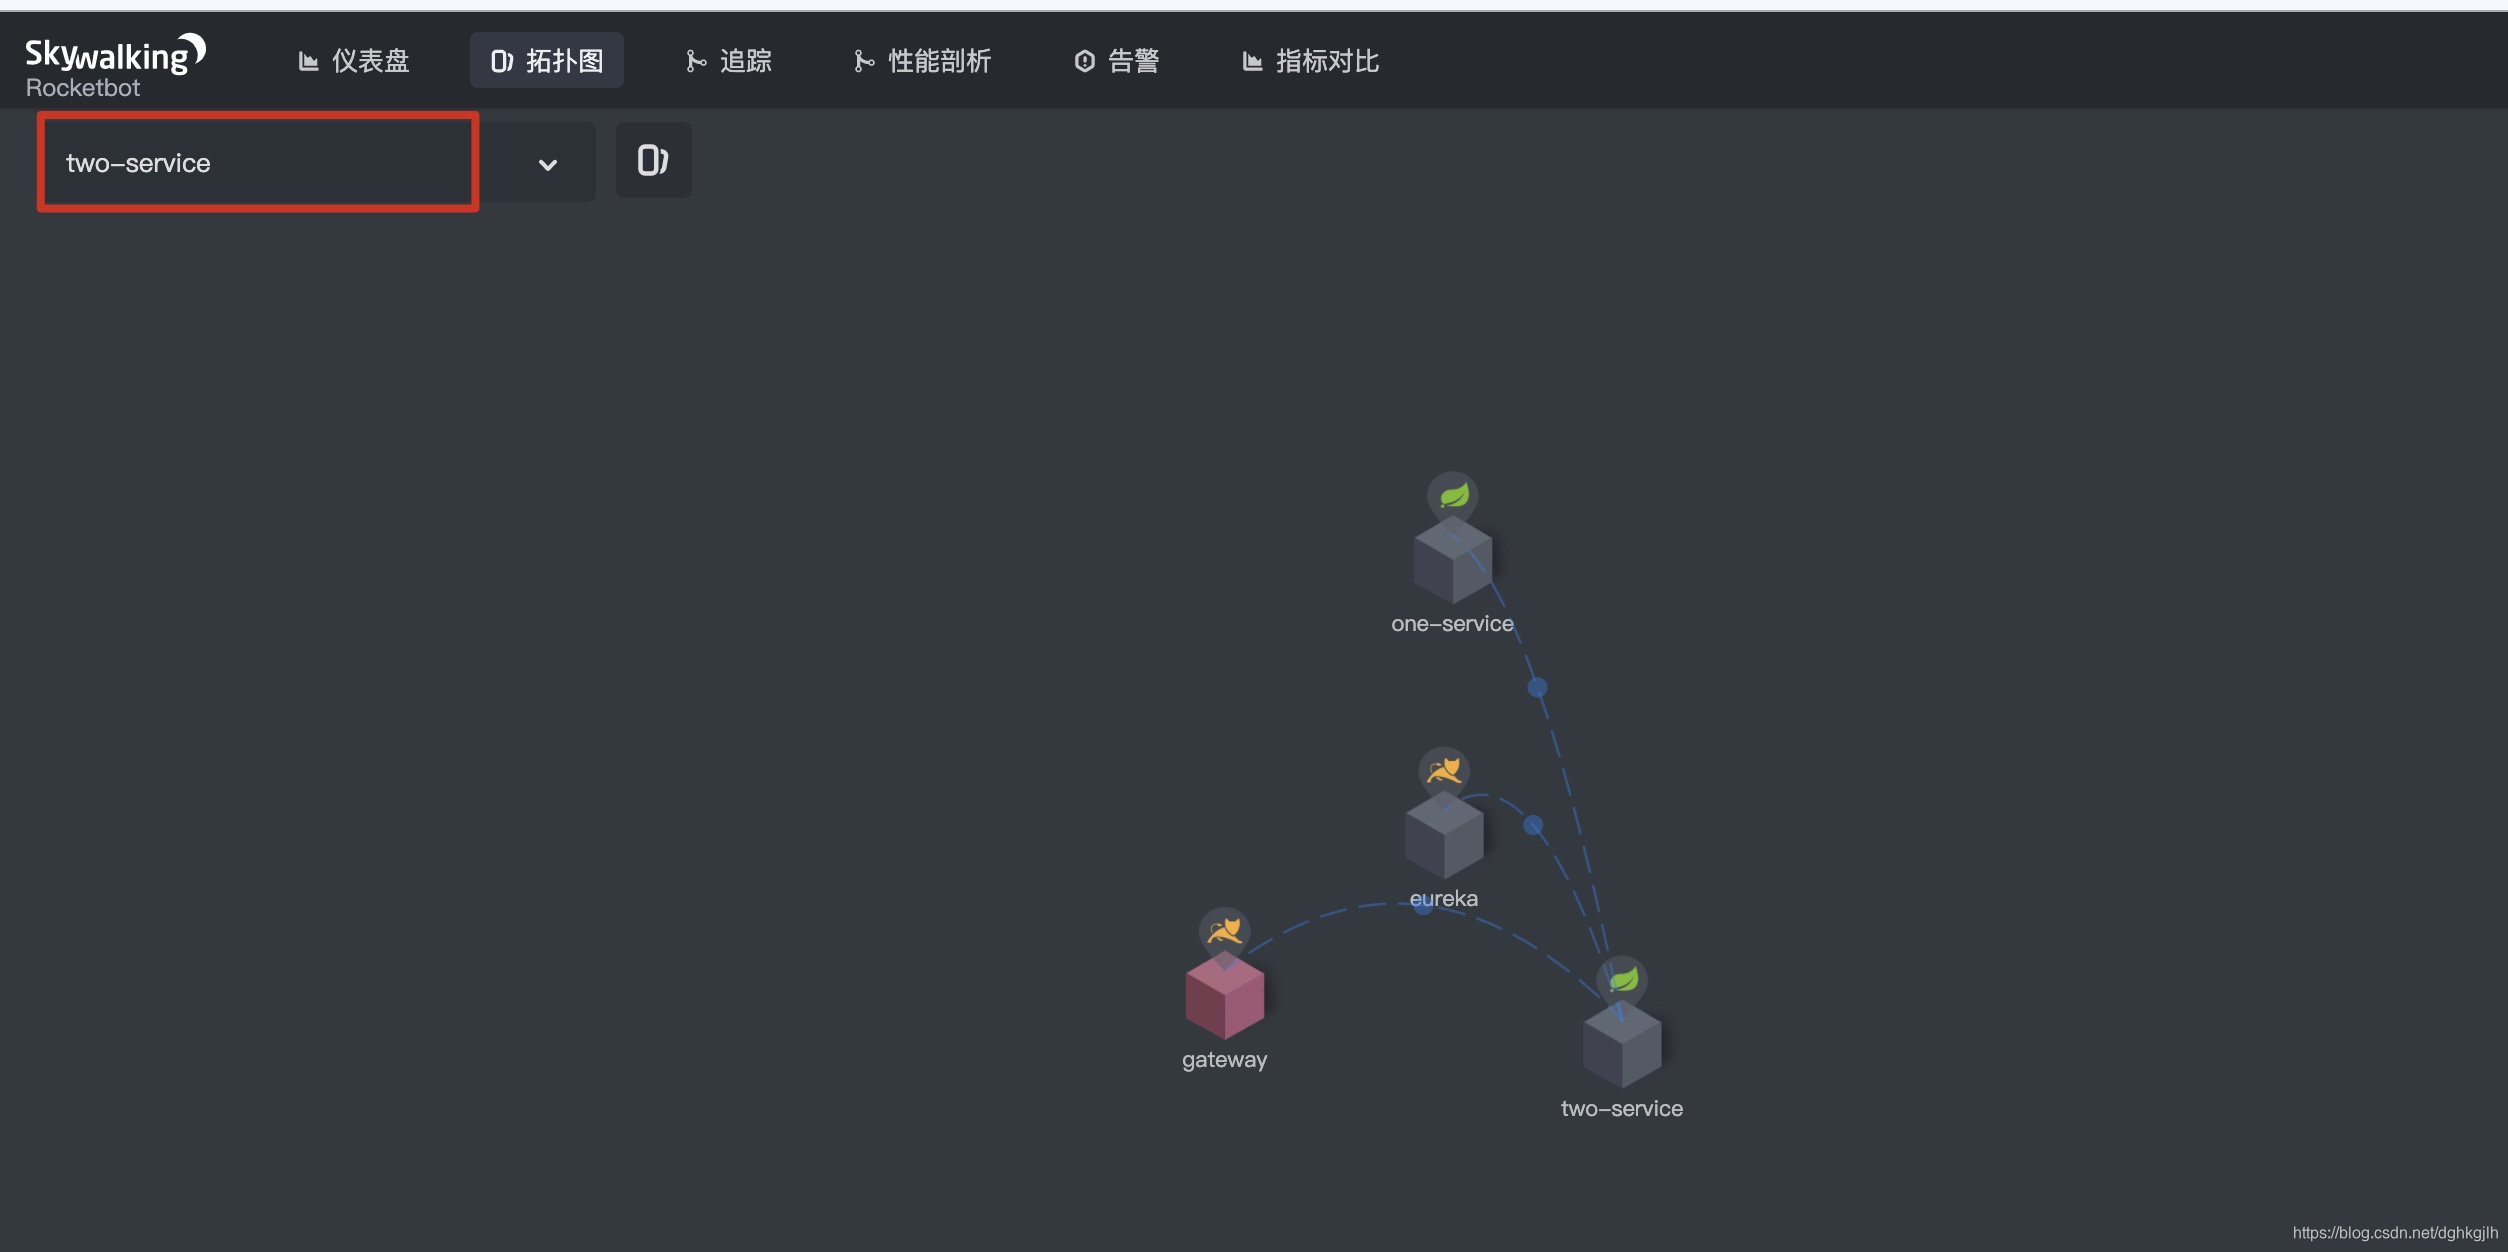Image resolution: width=2508 pixels, height=1252 pixels.
Task: Click the blog.csdn.net watermark link
Action: pyautogui.click(x=2394, y=1233)
